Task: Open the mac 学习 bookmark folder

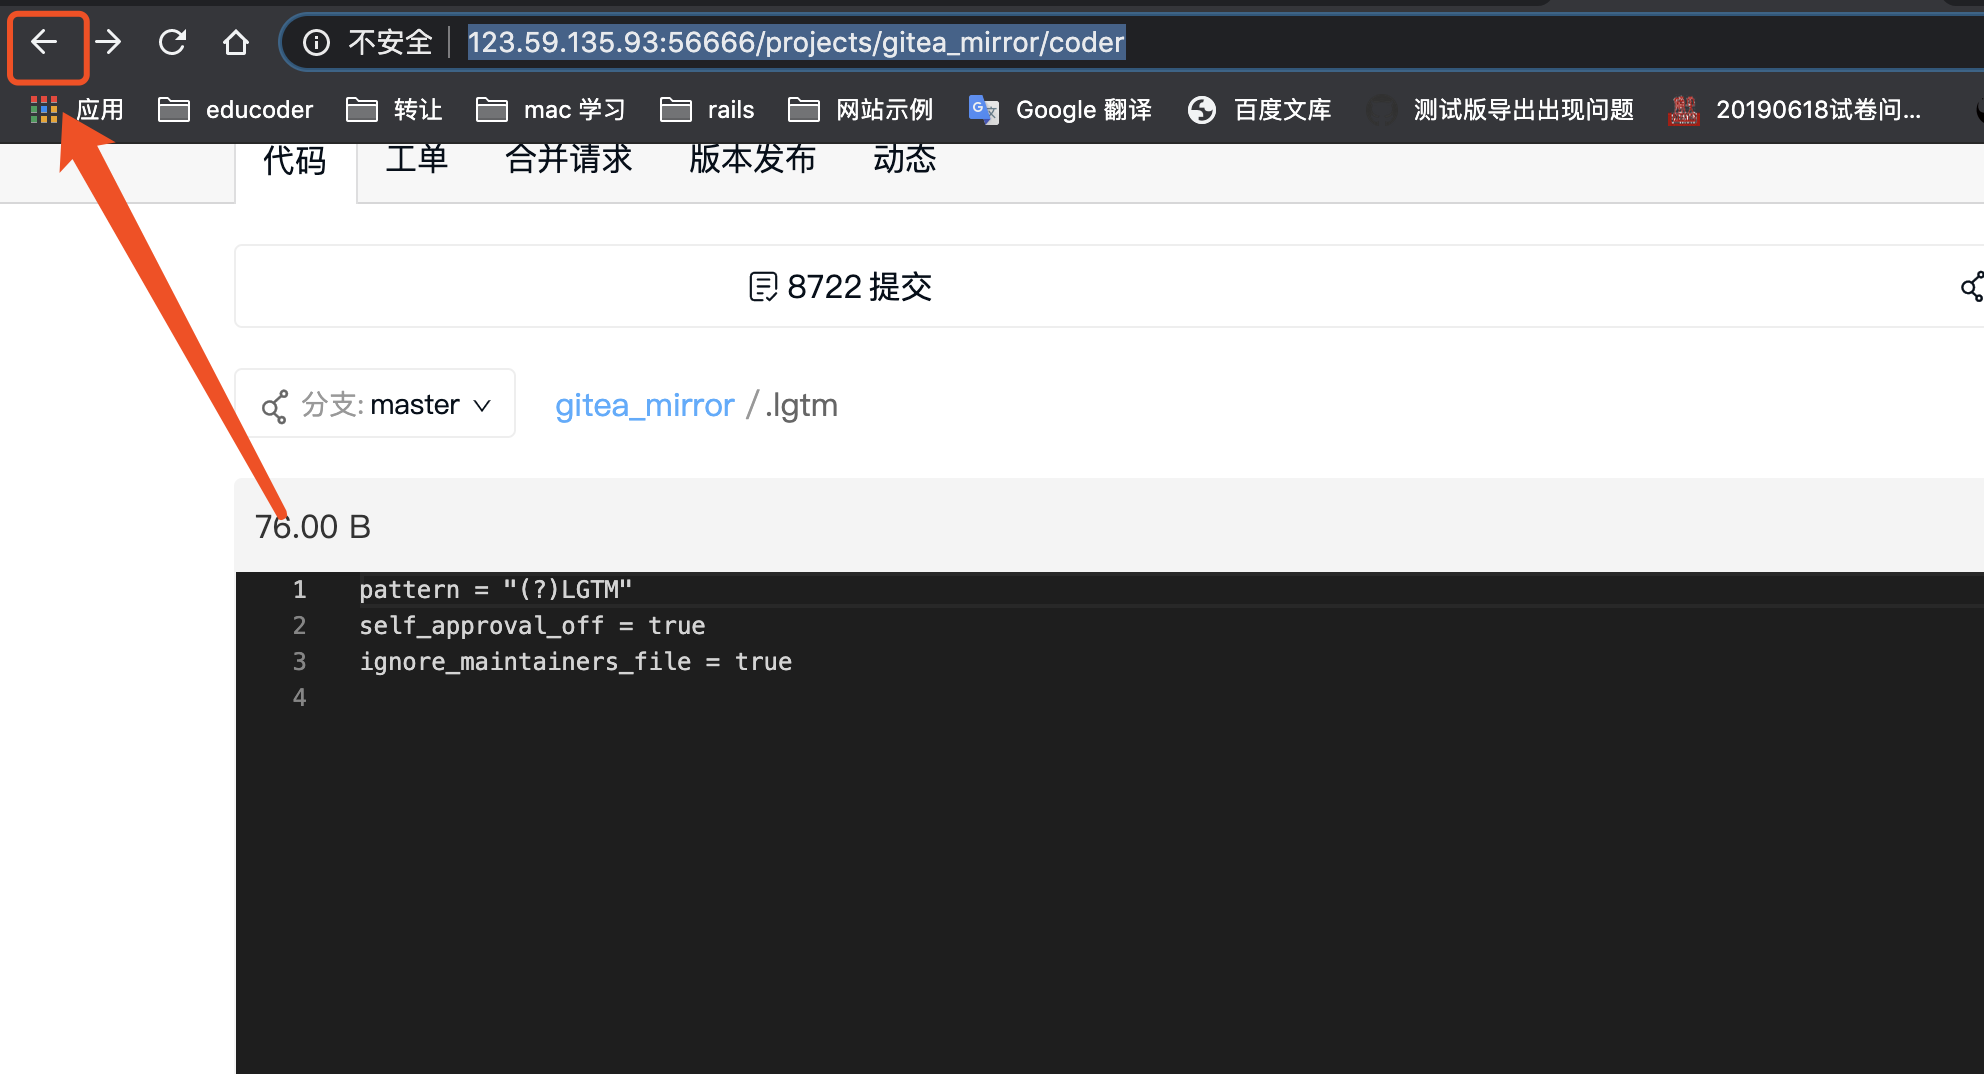Action: point(550,109)
